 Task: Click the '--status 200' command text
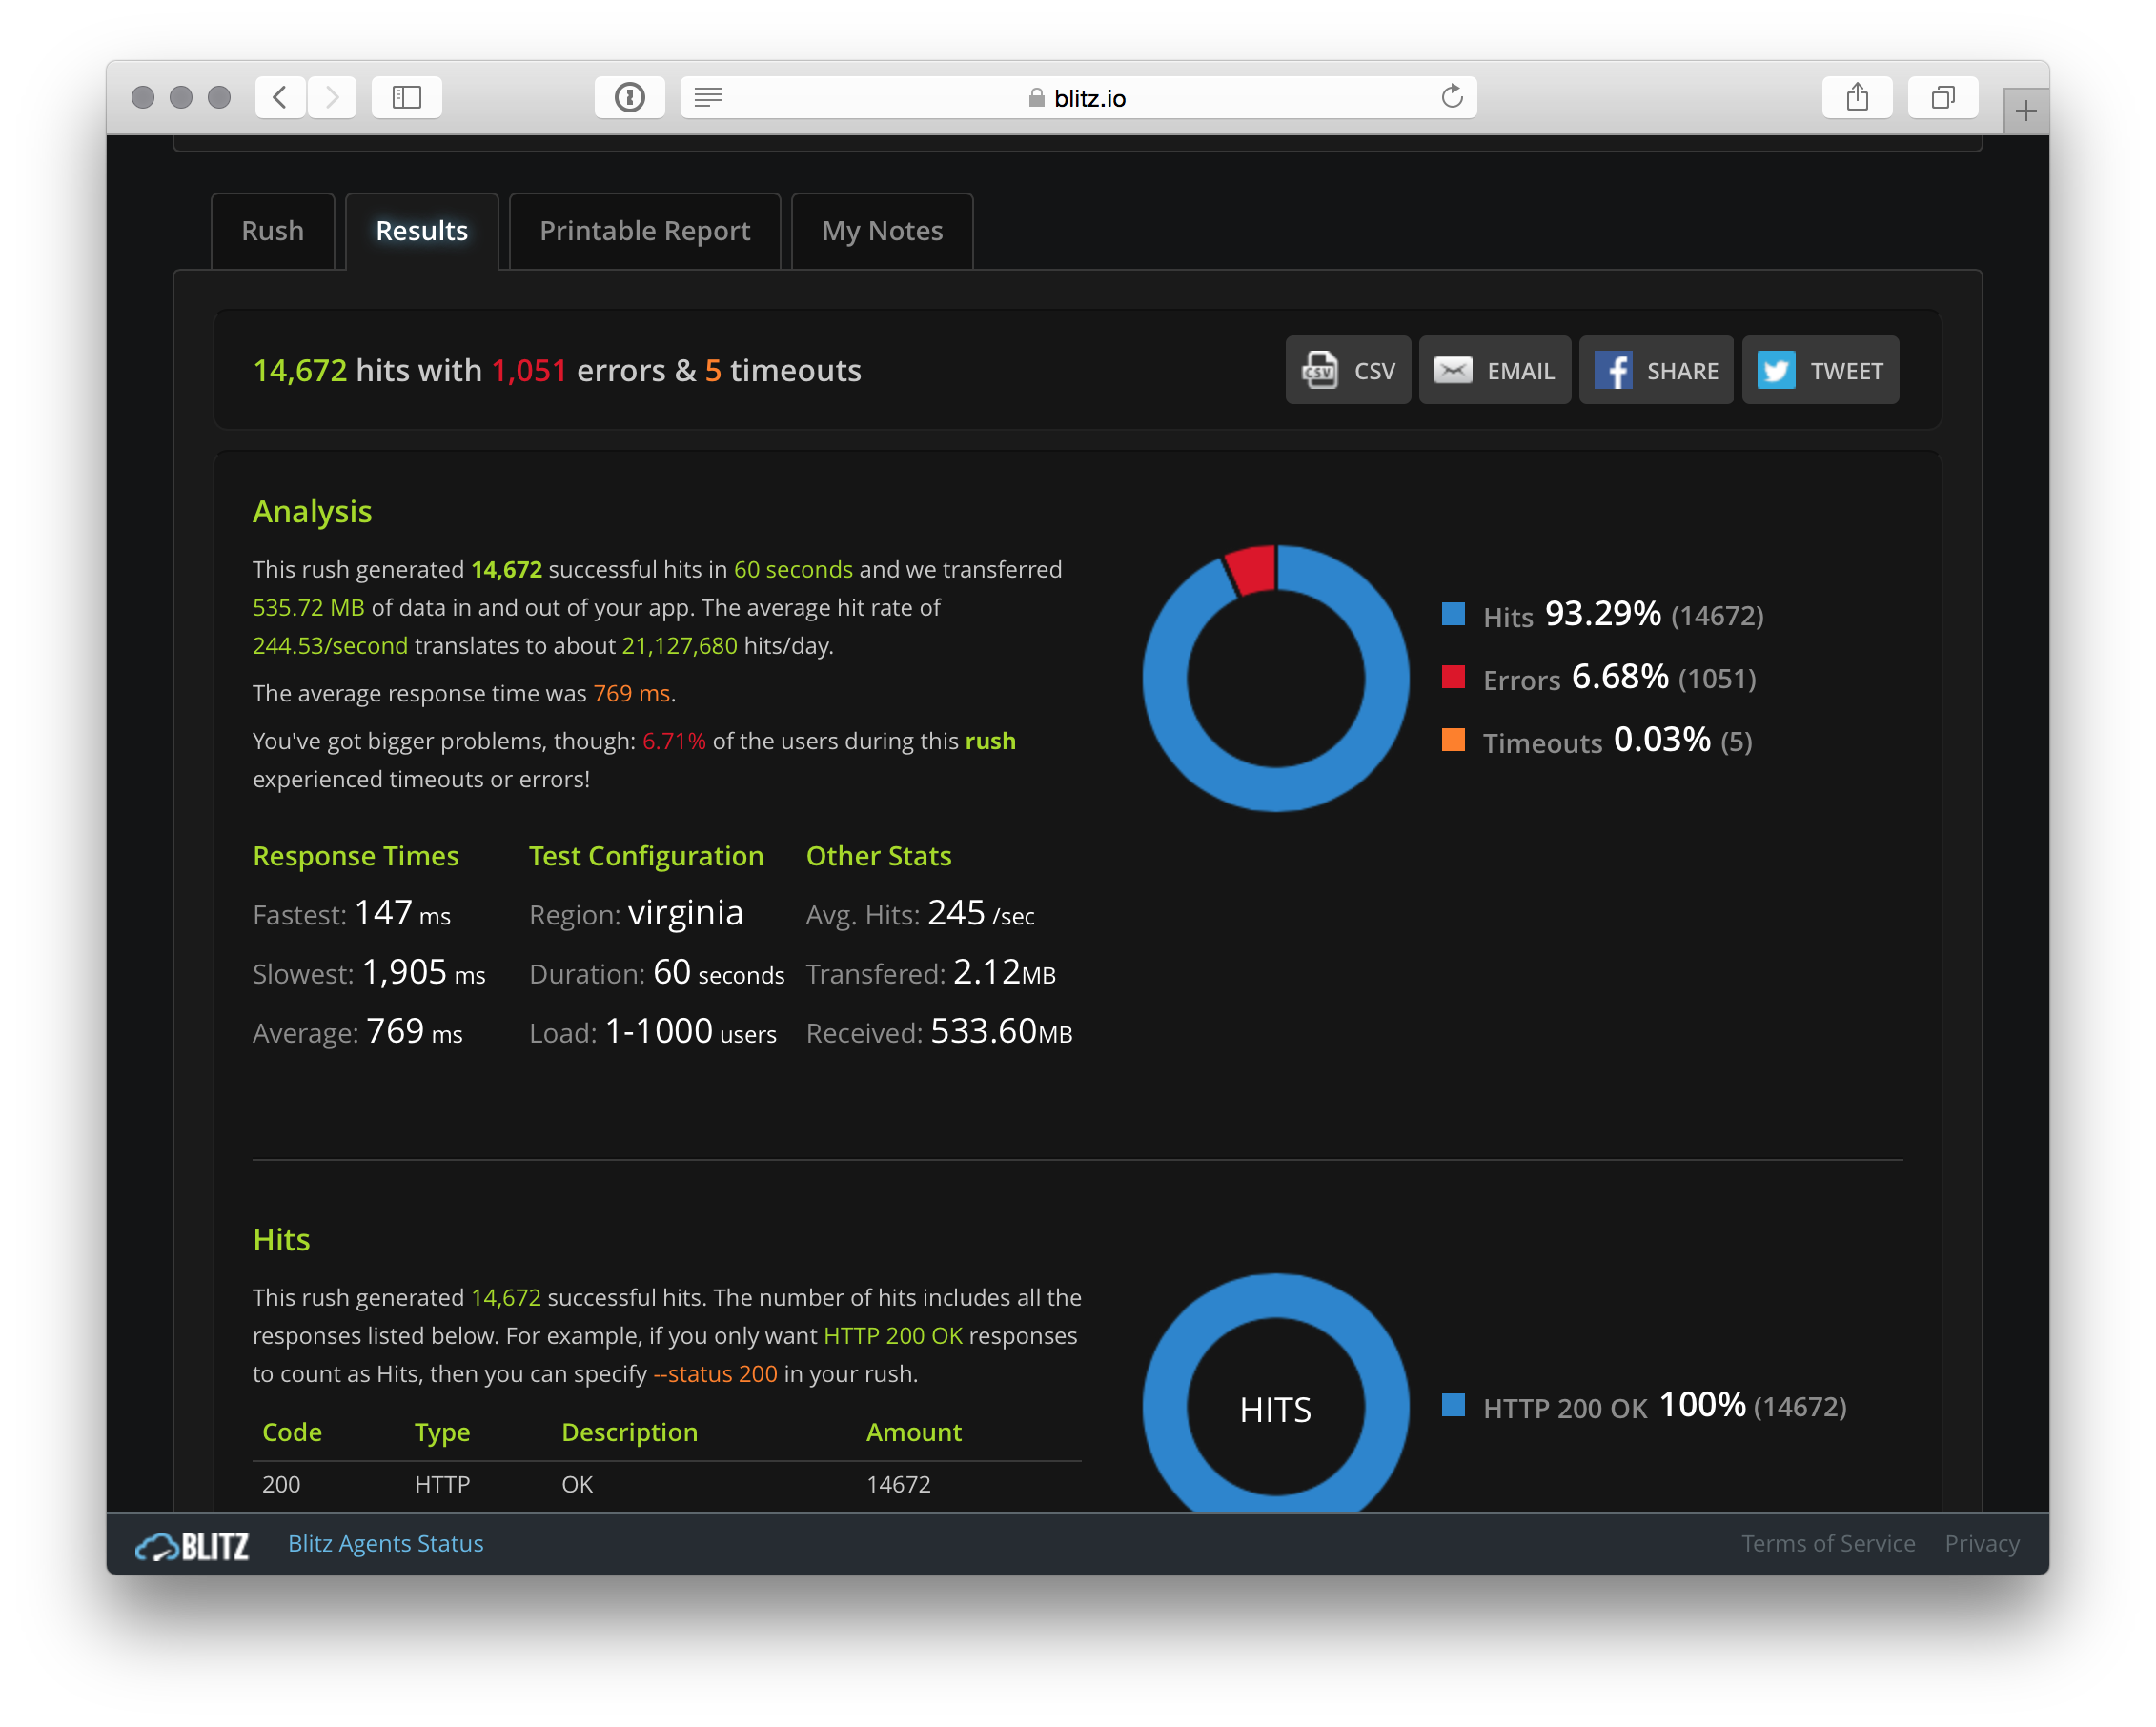[715, 1373]
